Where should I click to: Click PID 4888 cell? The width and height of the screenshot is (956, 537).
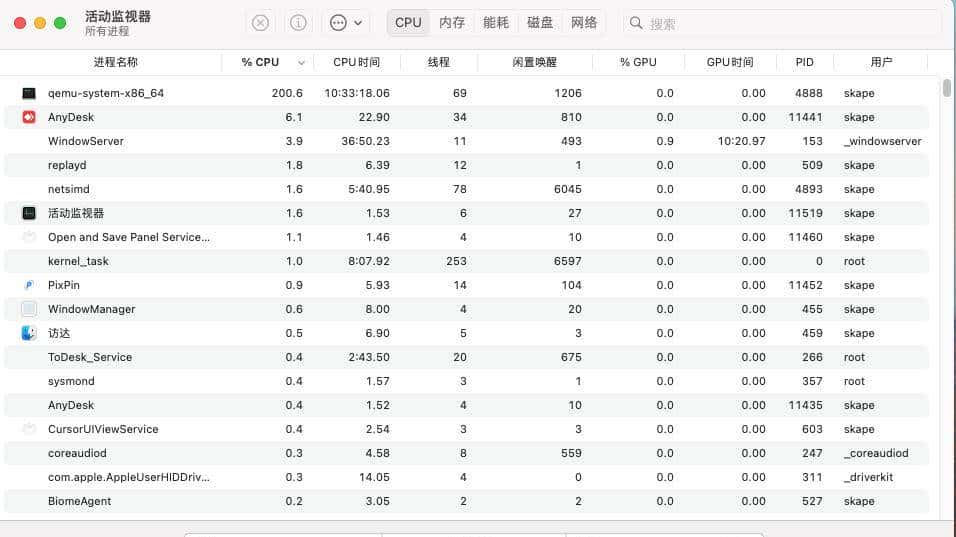pos(808,93)
